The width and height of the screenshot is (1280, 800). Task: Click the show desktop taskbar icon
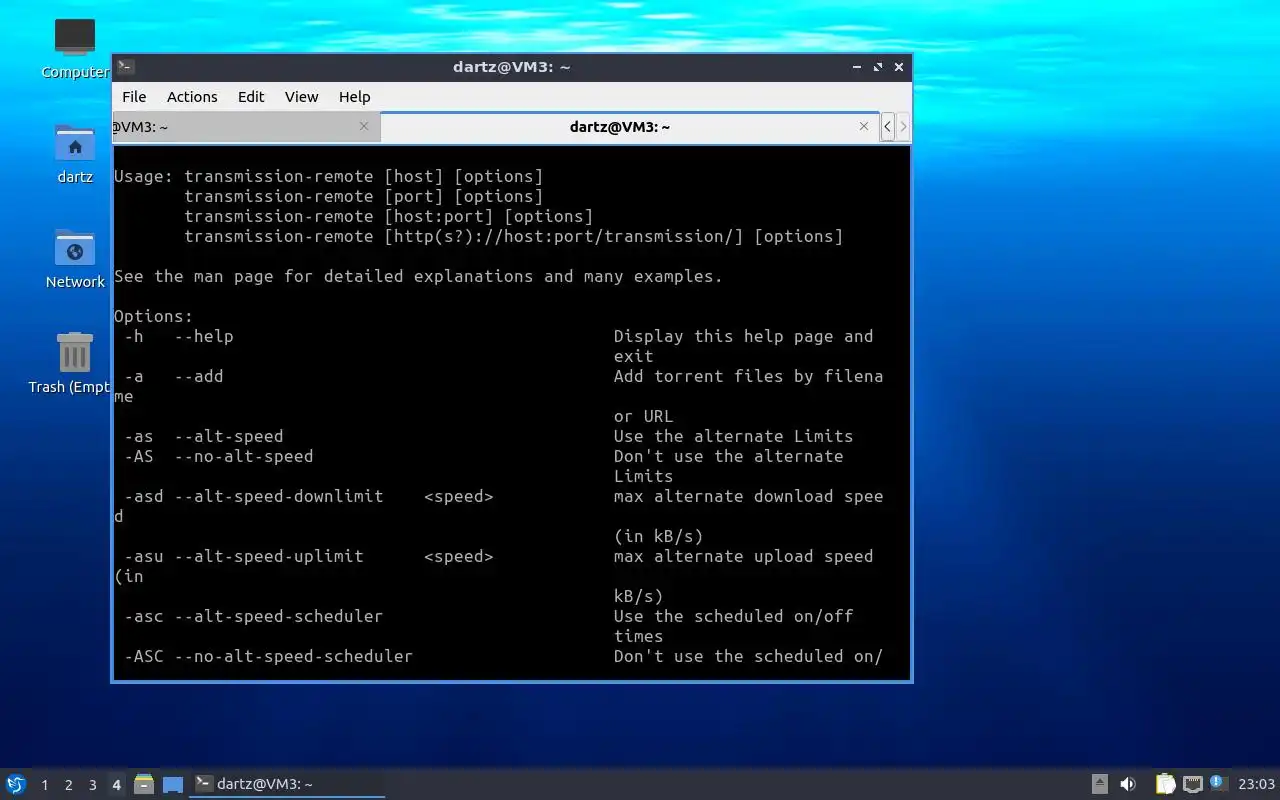[x=173, y=785]
